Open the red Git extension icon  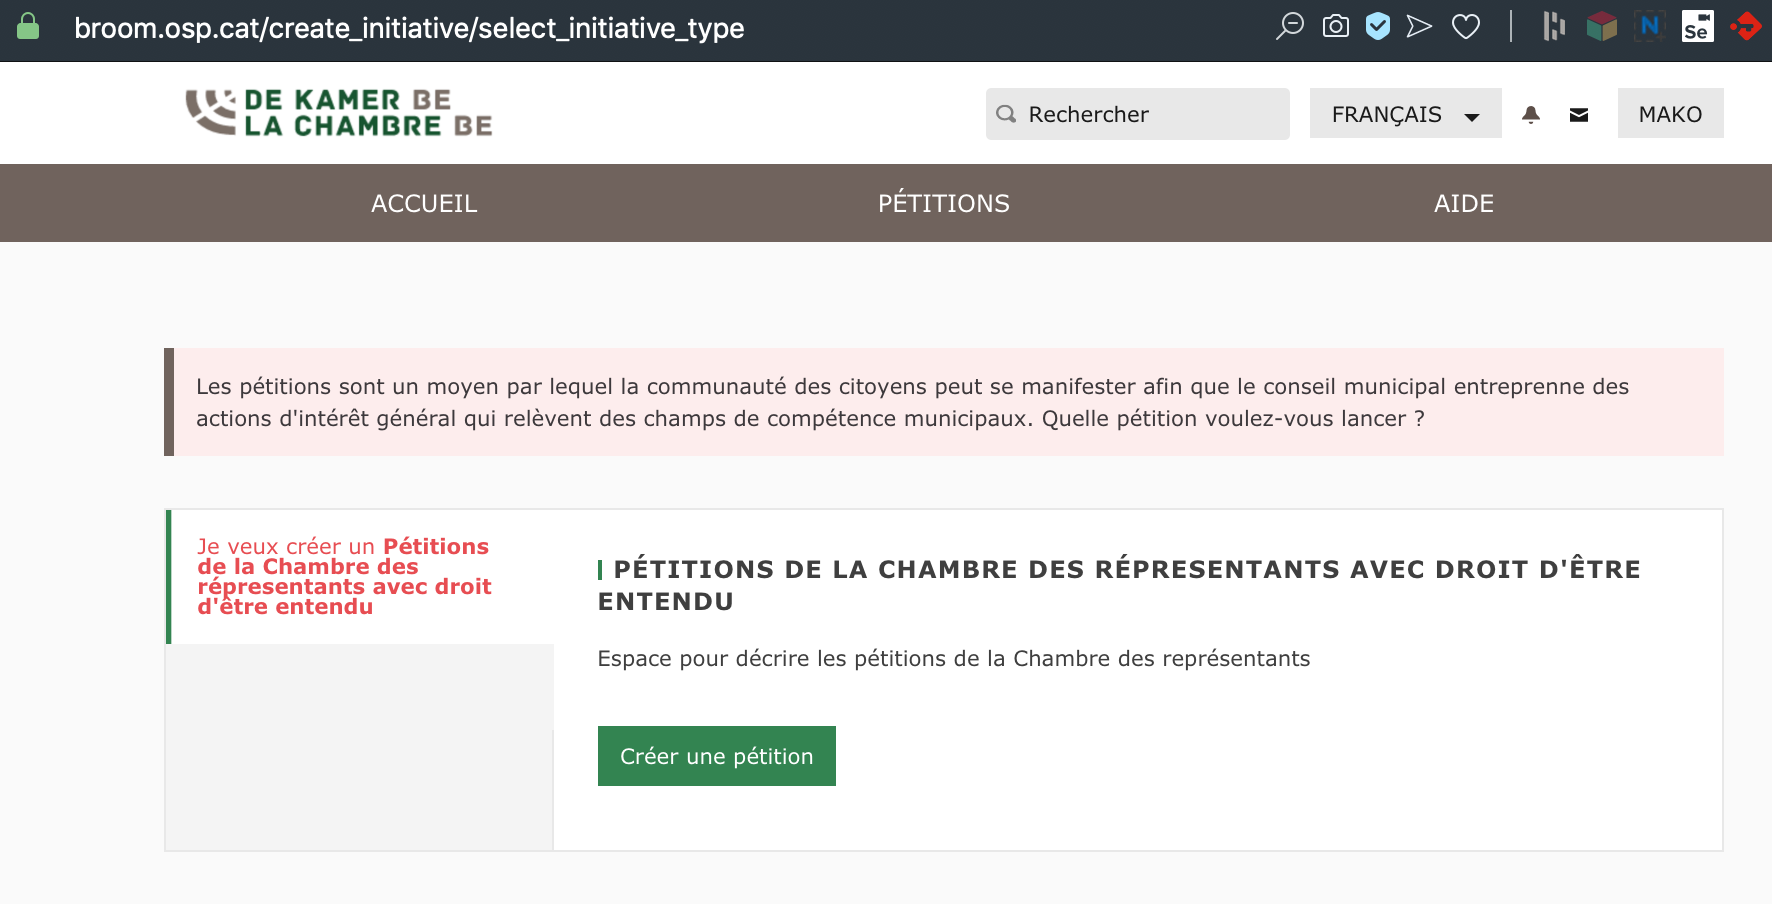tap(1746, 26)
